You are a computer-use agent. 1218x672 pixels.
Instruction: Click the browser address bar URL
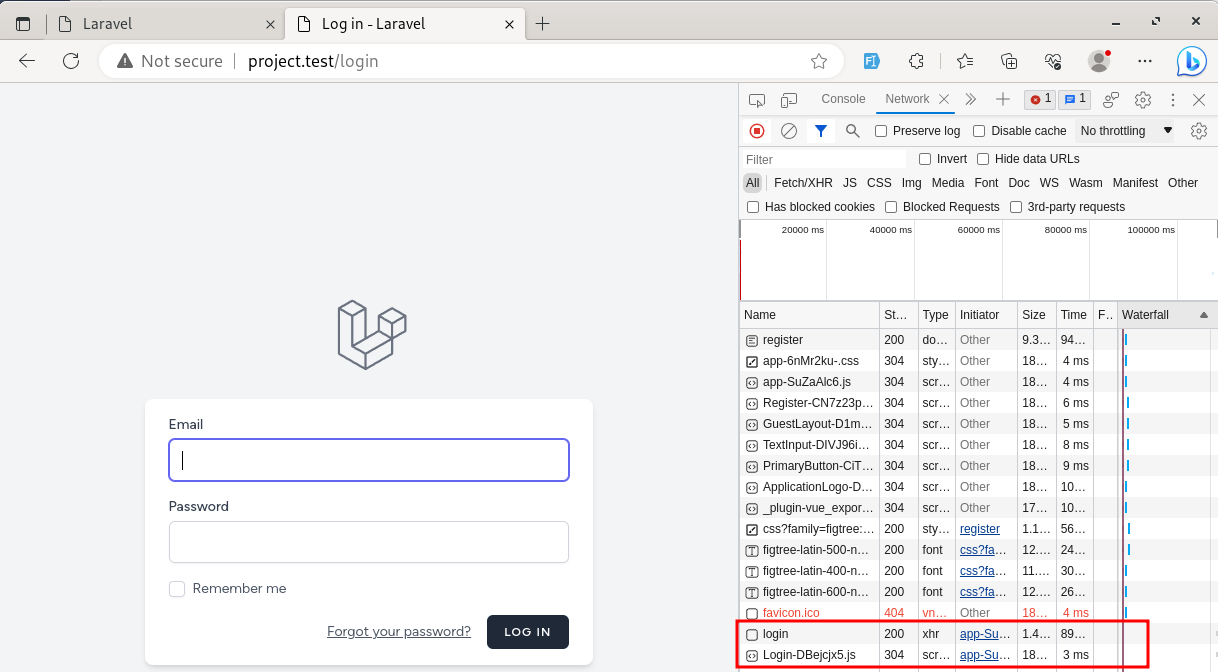click(313, 61)
